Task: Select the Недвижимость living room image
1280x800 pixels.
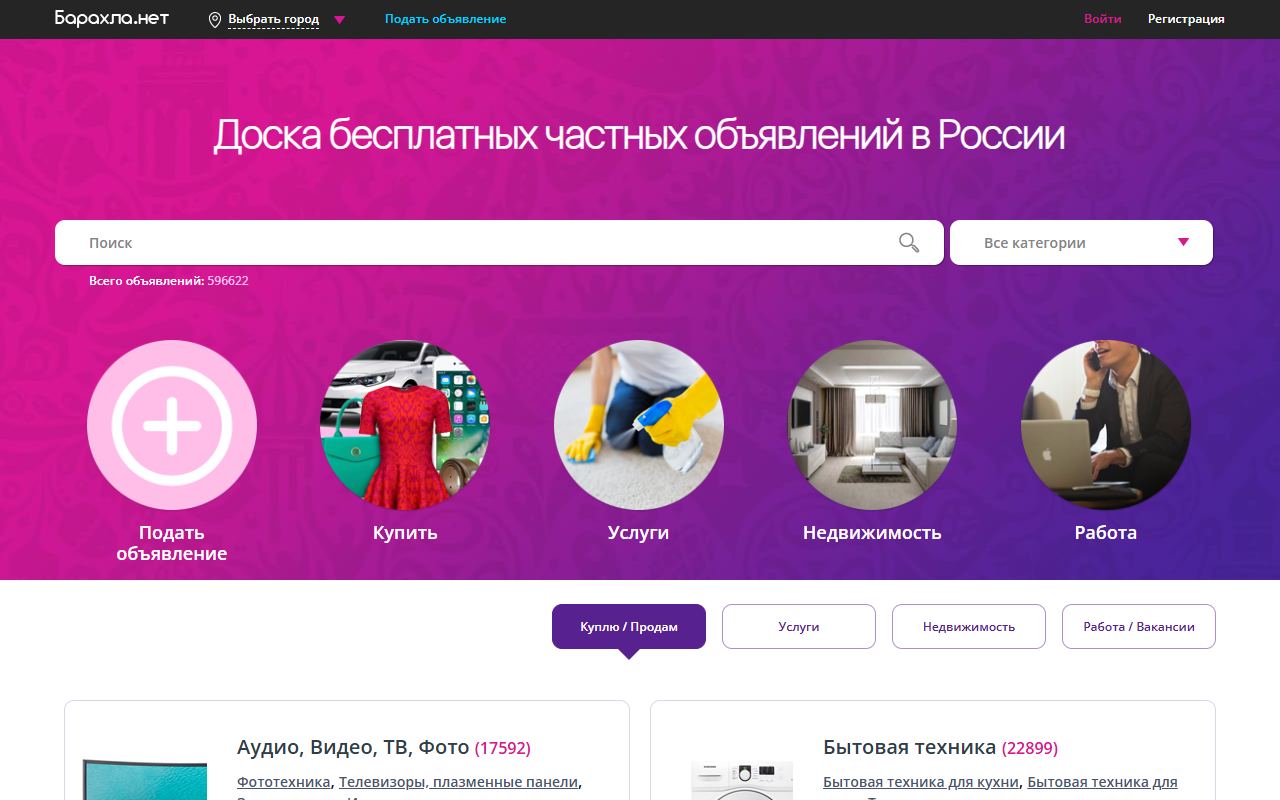Action: coord(872,425)
